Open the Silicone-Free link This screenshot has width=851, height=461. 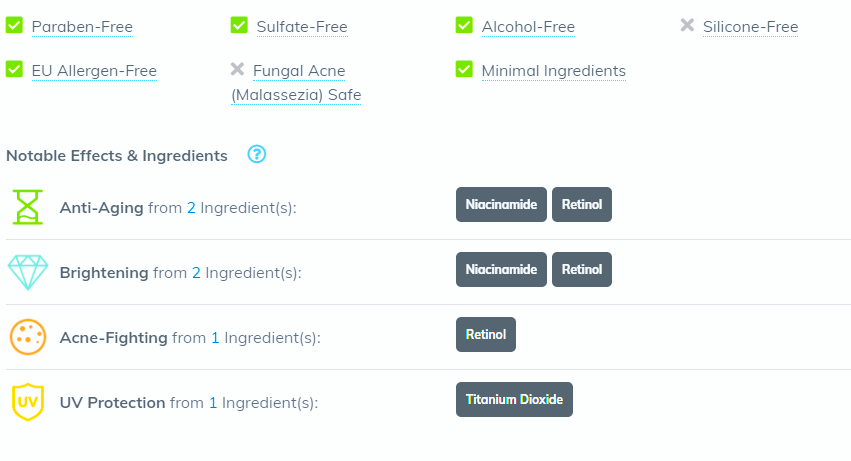coord(750,27)
